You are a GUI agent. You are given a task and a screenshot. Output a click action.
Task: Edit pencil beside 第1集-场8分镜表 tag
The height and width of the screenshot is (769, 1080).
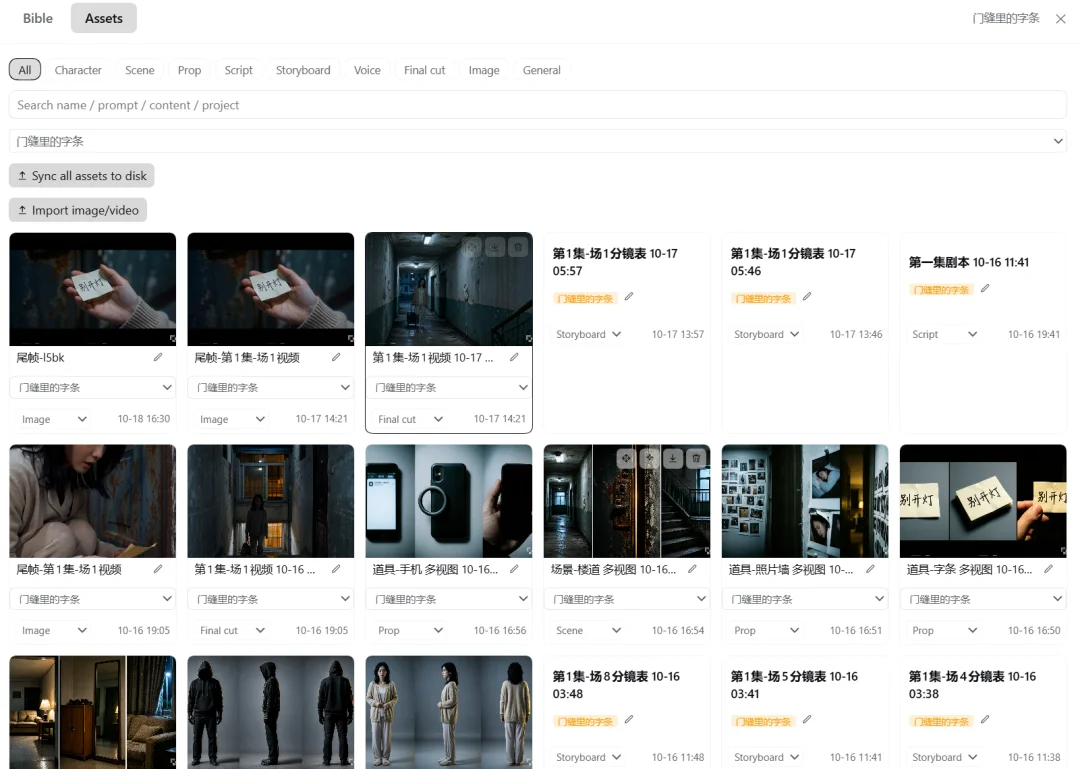629,719
